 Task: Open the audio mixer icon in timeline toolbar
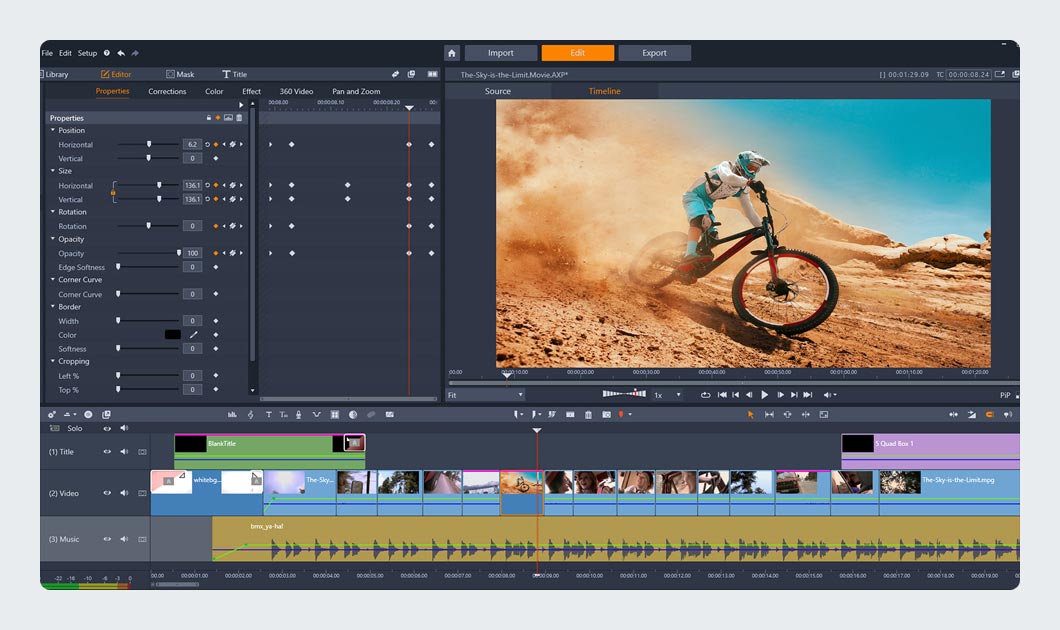[232, 414]
